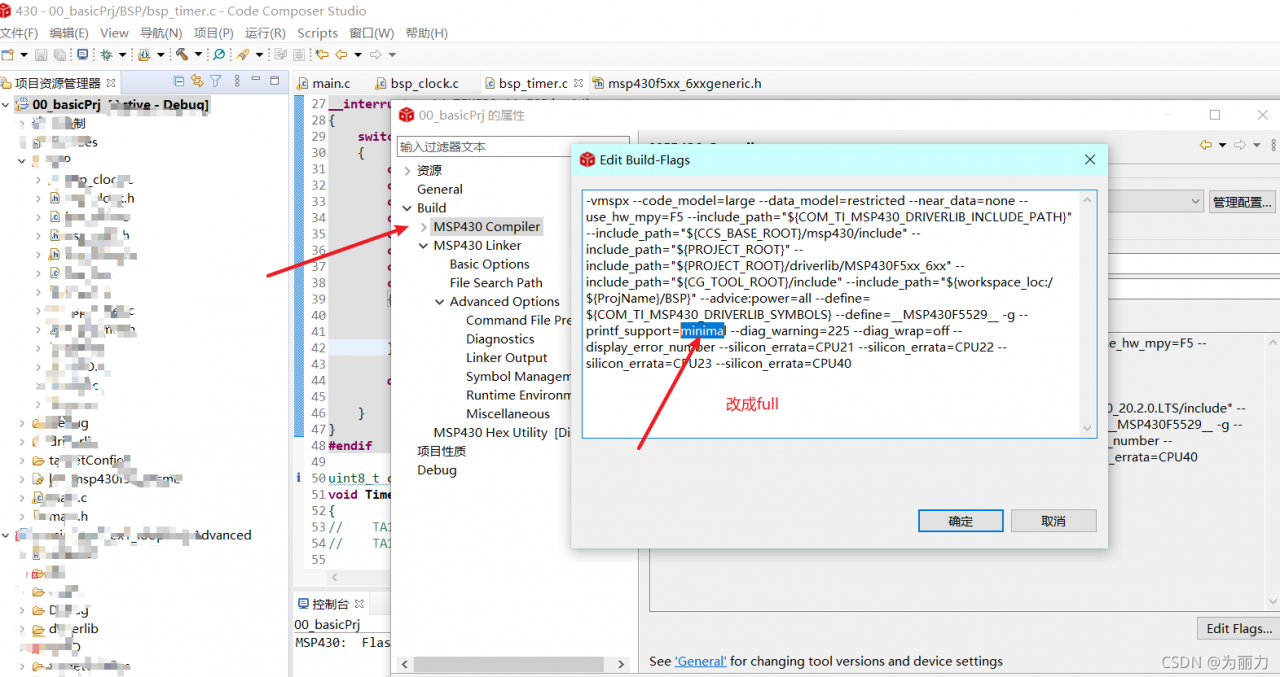Viewport: 1280px width, 677px height.
Task: Open the 项目(P) menu
Action: click(x=213, y=33)
